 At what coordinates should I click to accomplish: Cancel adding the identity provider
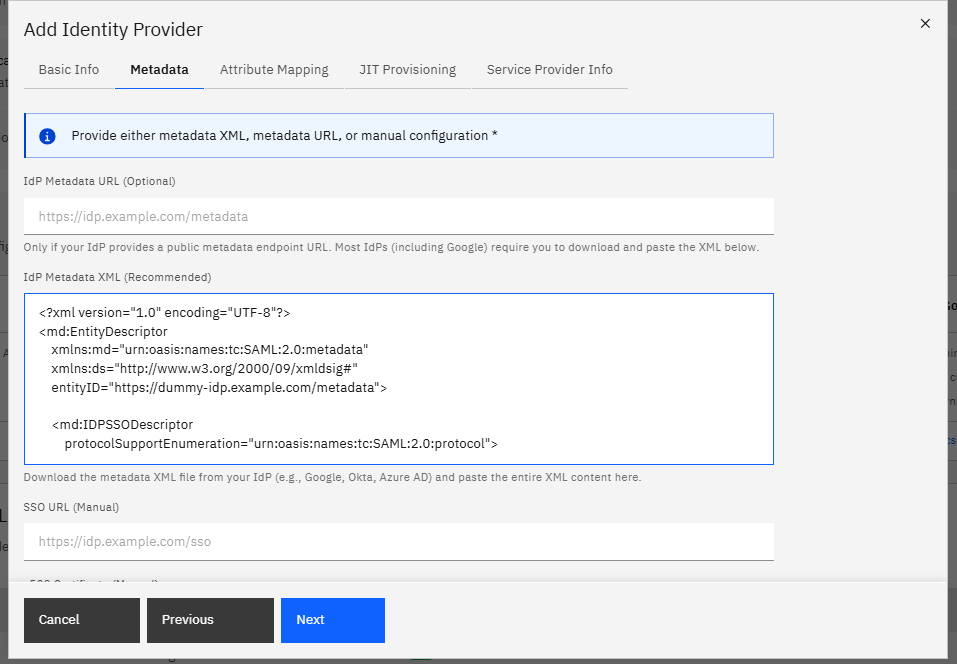point(82,620)
